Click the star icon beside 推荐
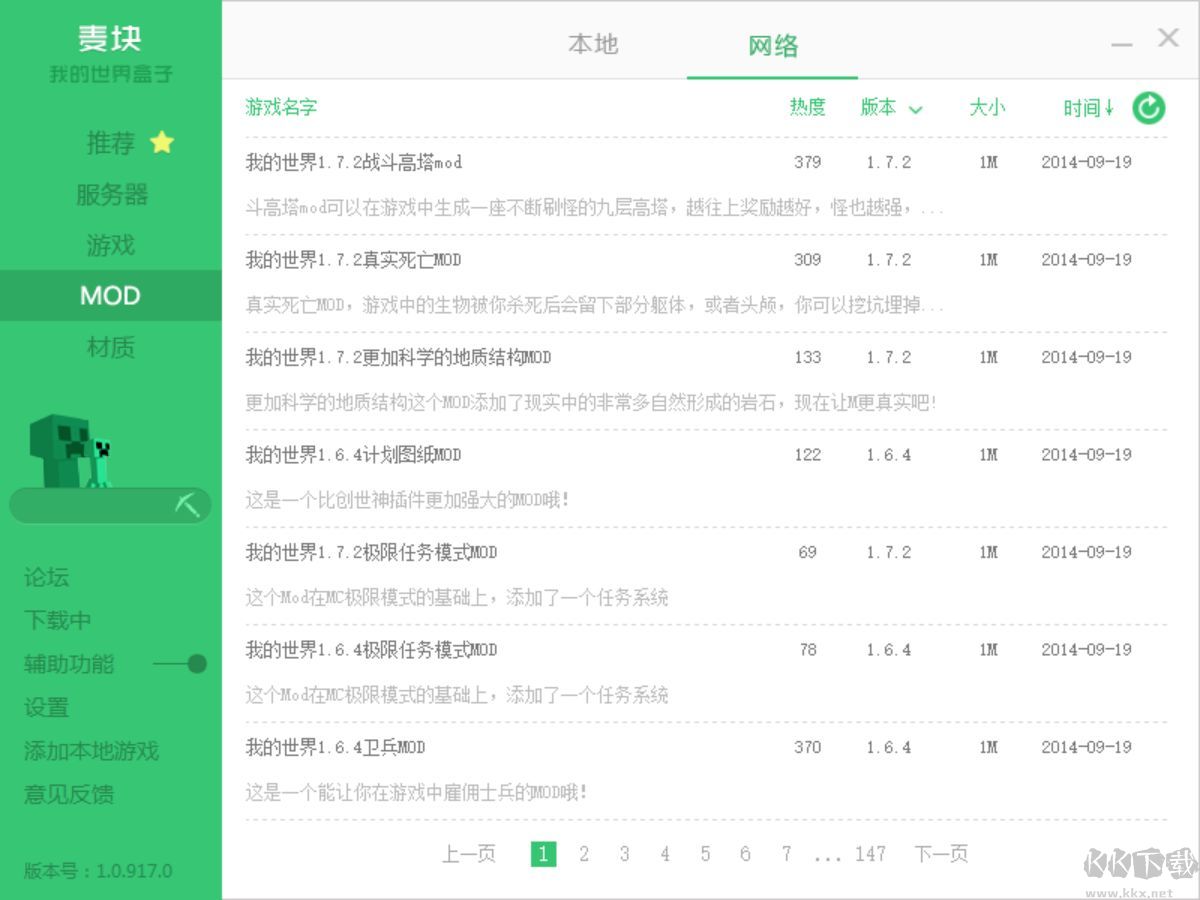 click(161, 143)
